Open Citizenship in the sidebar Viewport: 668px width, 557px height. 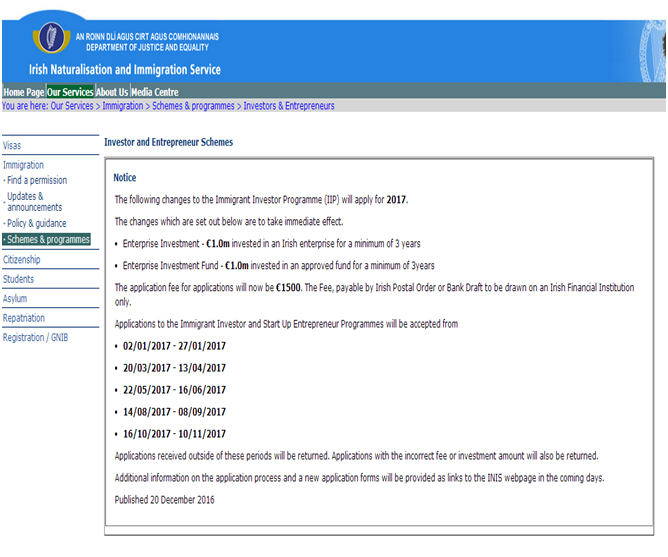pos(22,260)
